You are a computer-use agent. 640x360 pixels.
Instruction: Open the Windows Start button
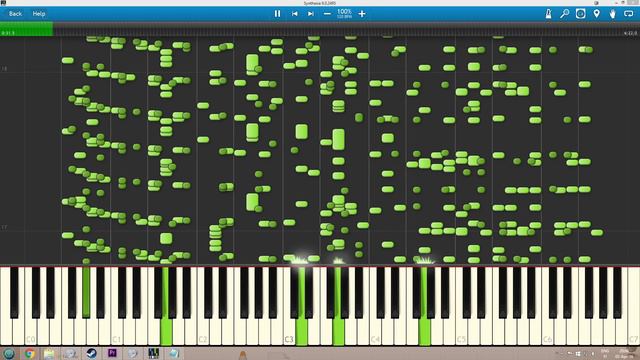point(9,353)
